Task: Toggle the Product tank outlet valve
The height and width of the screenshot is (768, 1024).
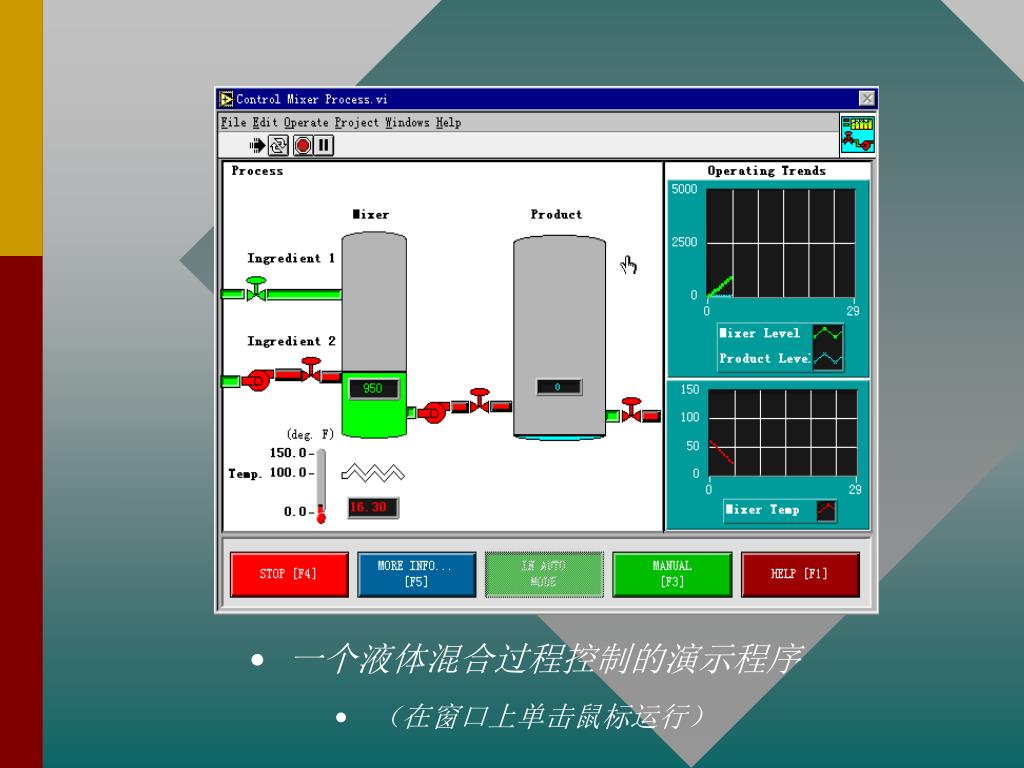Action: click(632, 409)
